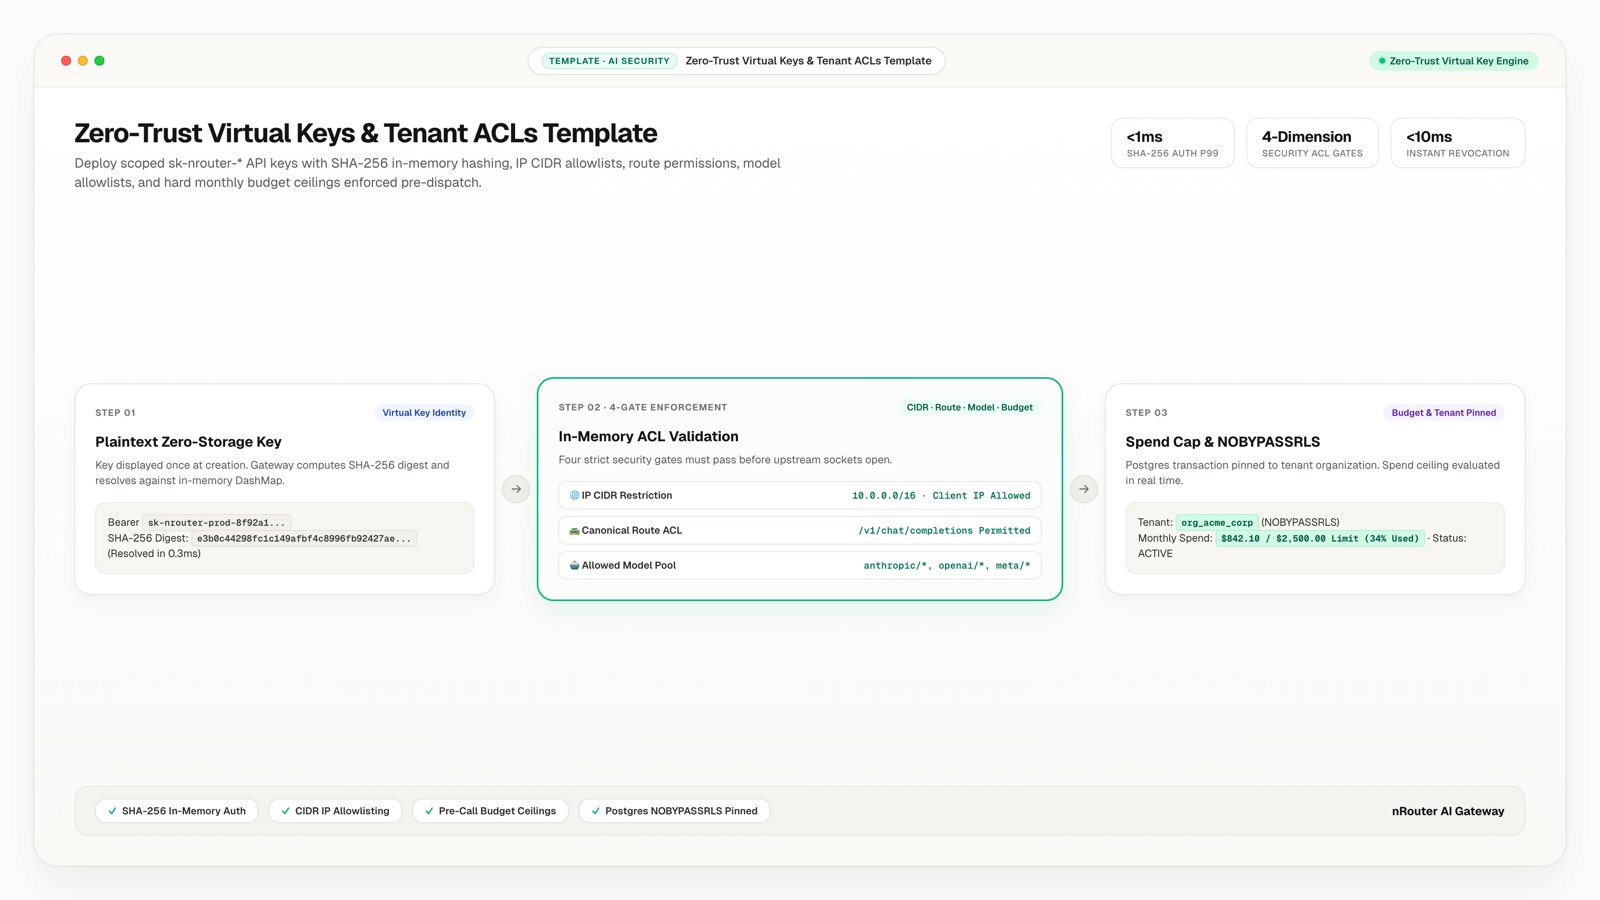This screenshot has width=1600, height=900.
Task: Click the title bar Zero-Trust Virtual Keys template title
Action: (x=808, y=61)
